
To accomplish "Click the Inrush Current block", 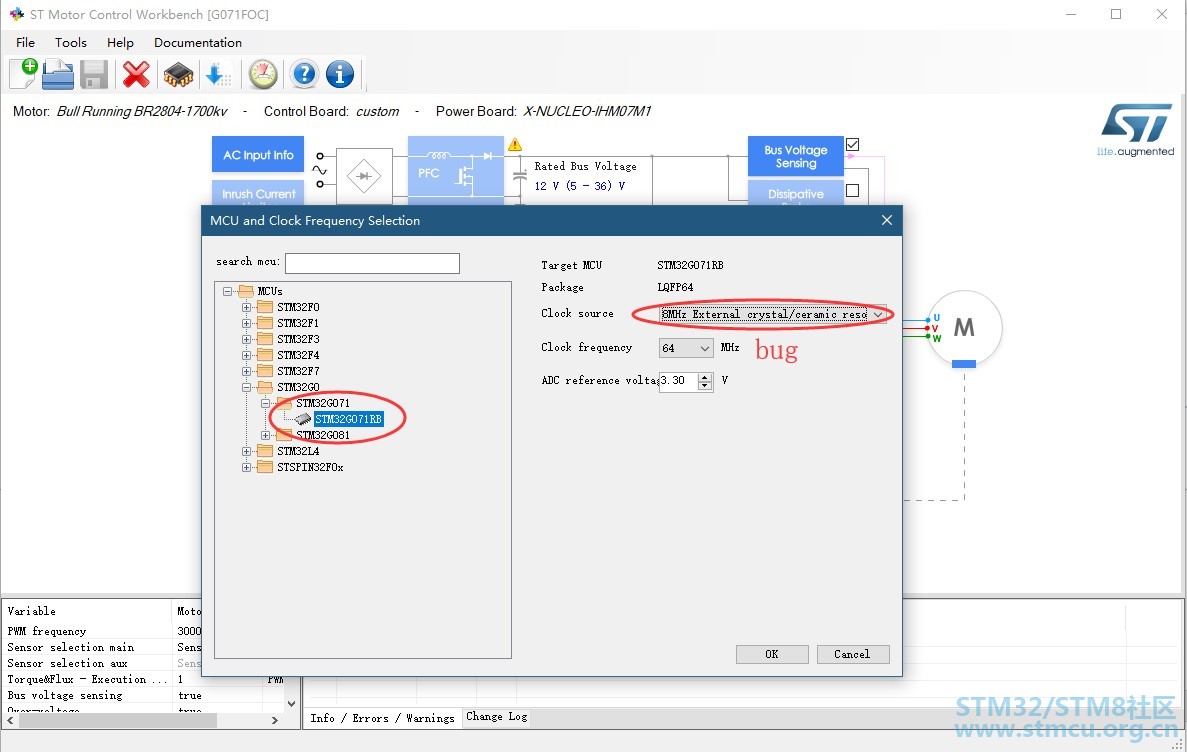I will [x=258, y=192].
